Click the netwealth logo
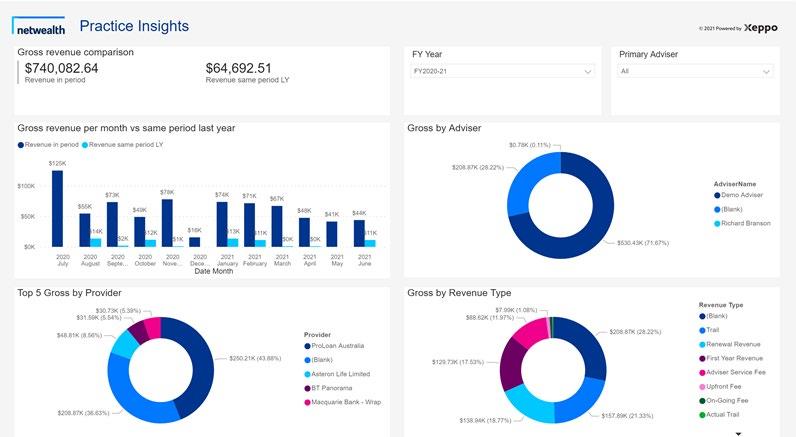Screen dimensions: 796x437 coord(39,26)
